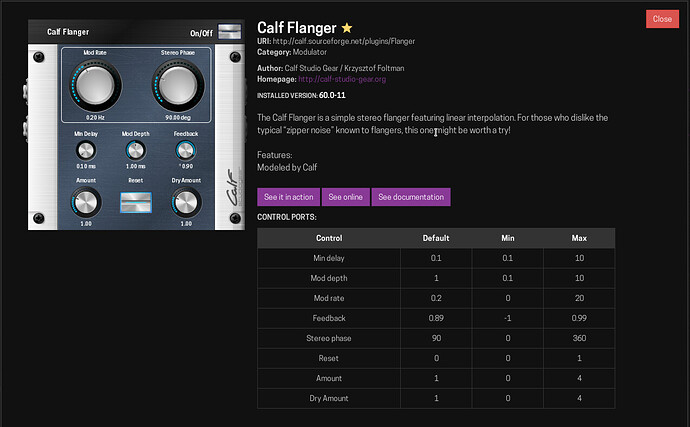Click the Mod Depth knob
Image resolution: width=690 pixels, height=427 pixels.
pyautogui.click(x=136, y=151)
